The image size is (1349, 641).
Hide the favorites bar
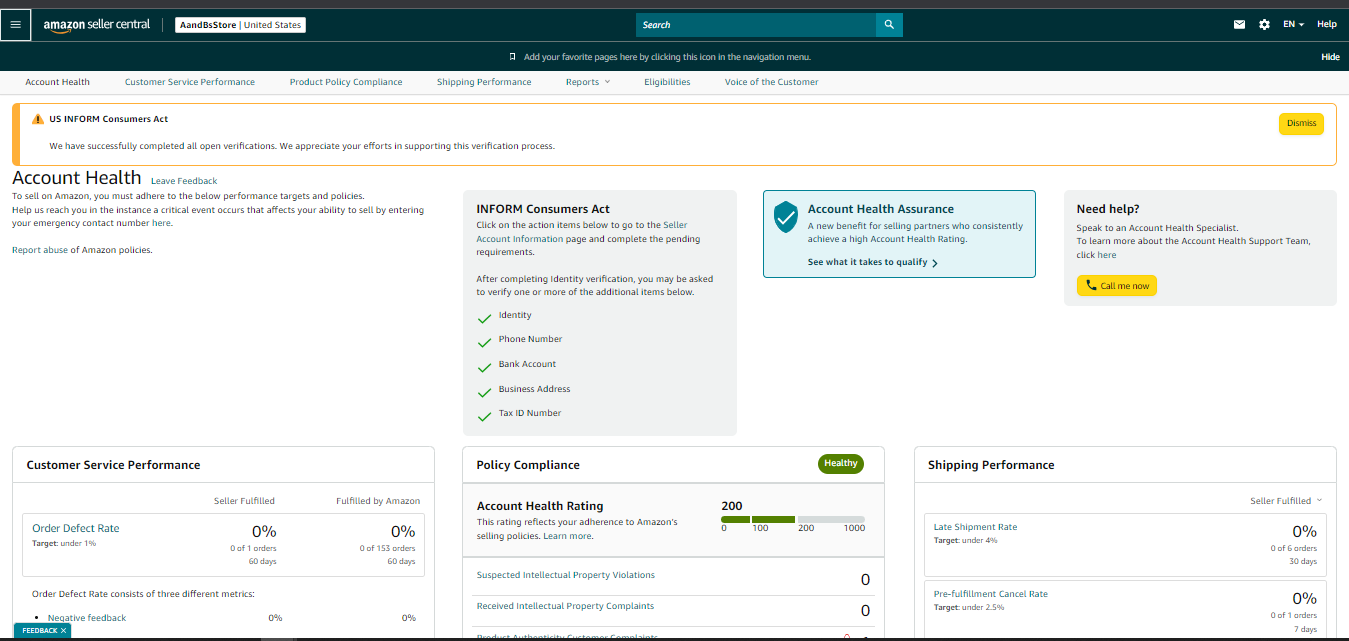[1330, 57]
